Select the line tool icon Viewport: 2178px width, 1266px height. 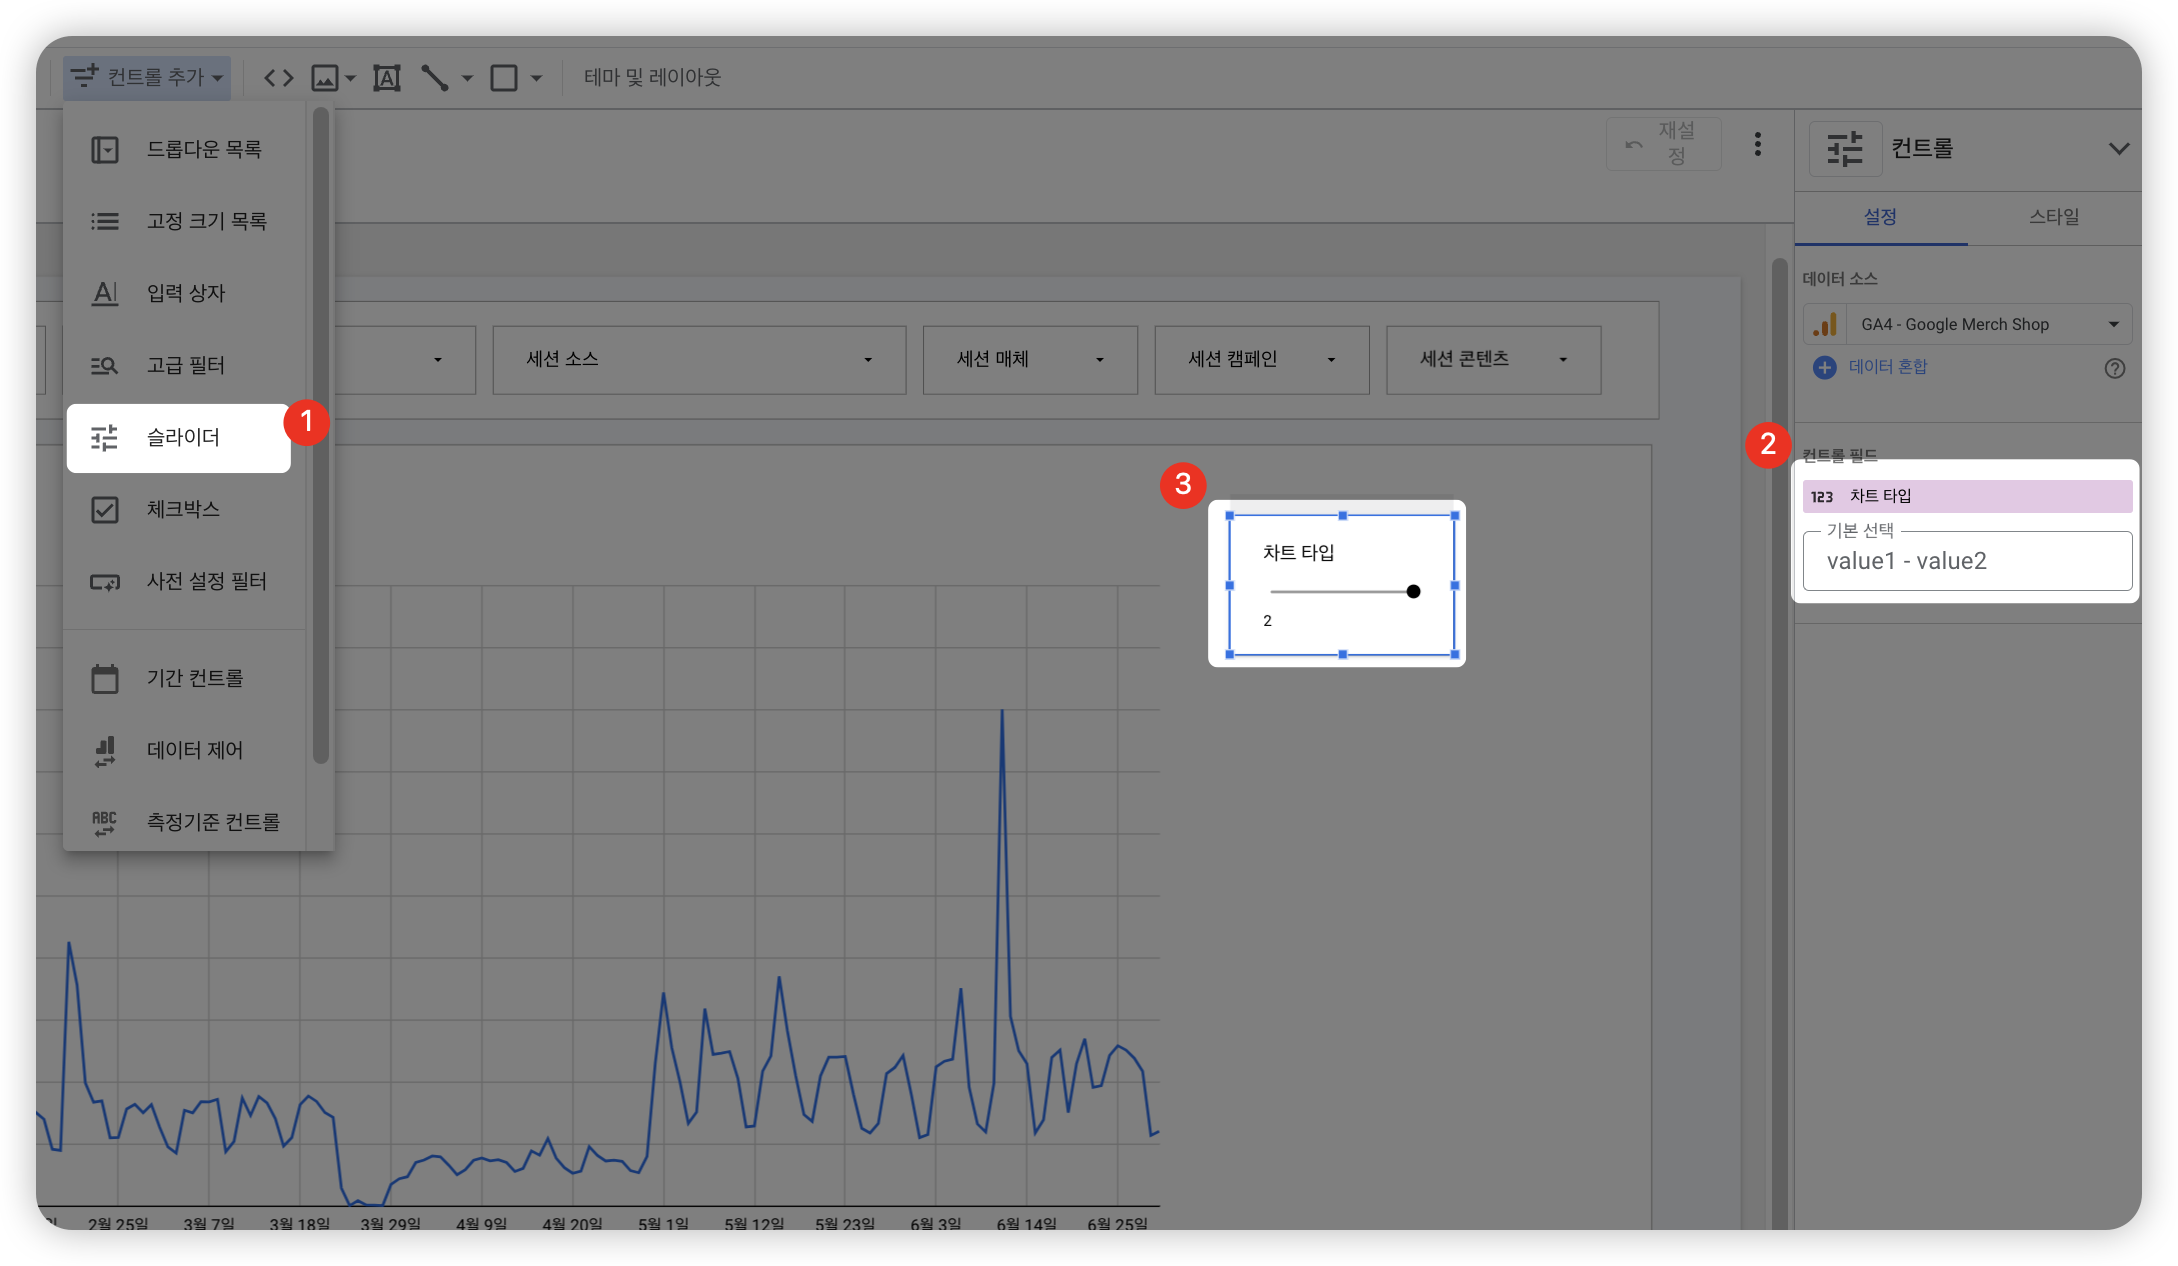click(x=434, y=77)
